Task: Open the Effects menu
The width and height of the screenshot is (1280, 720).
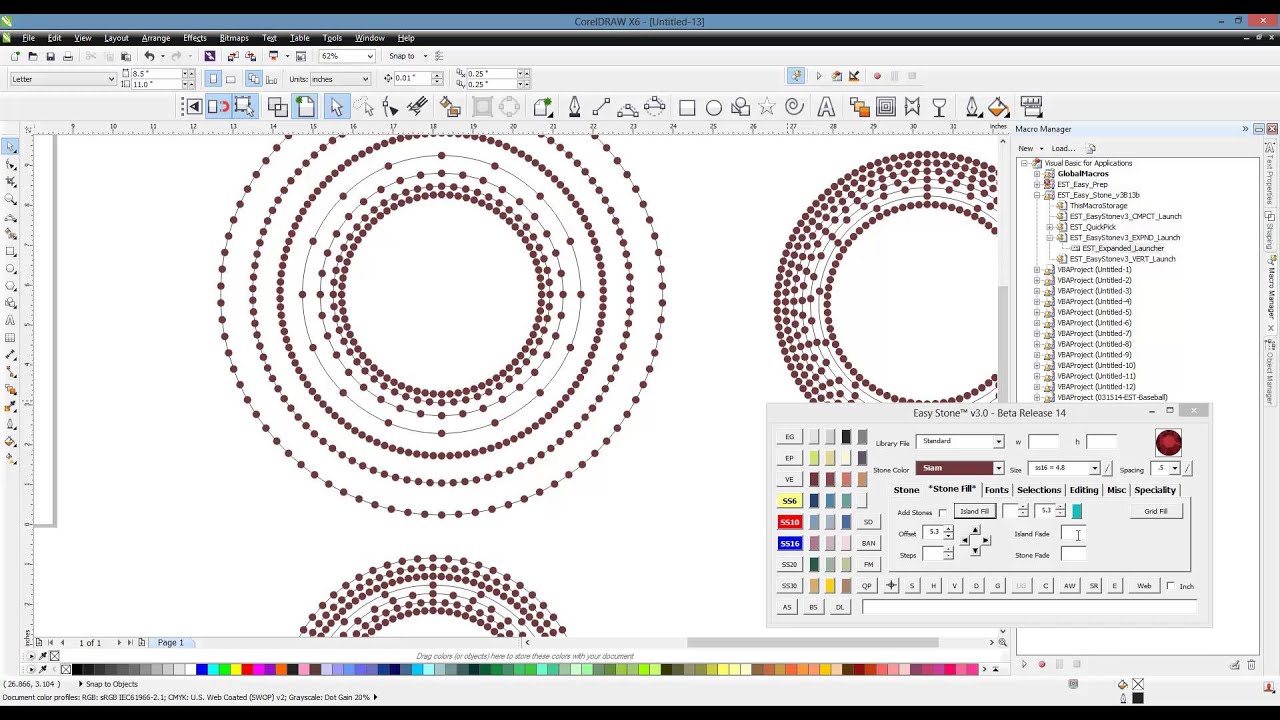Action: pos(194,38)
